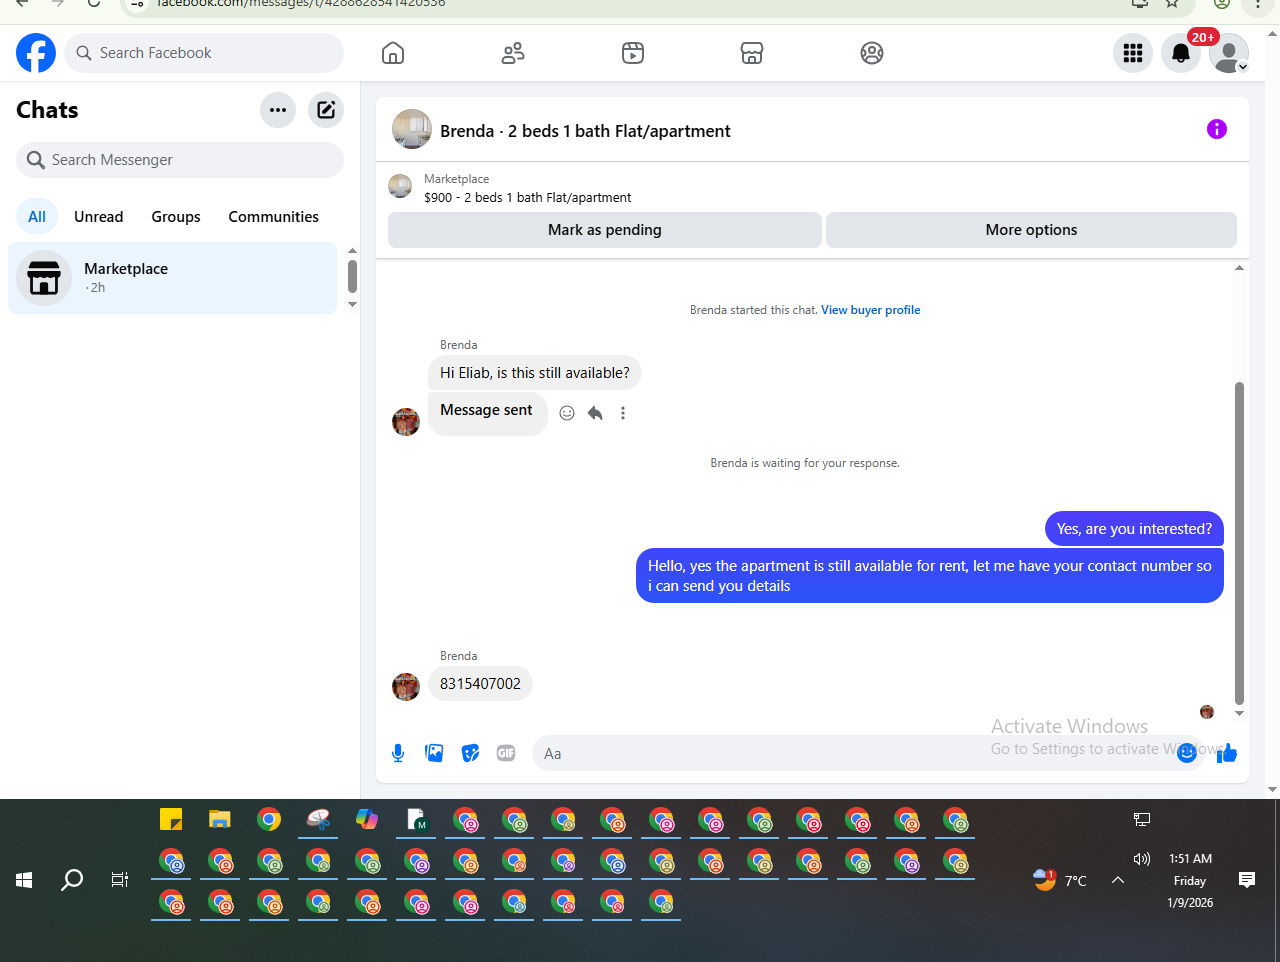The height and width of the screenshot is (962, 1280).
Task: Open the View buyer profile link
Action: click(871, 310)
